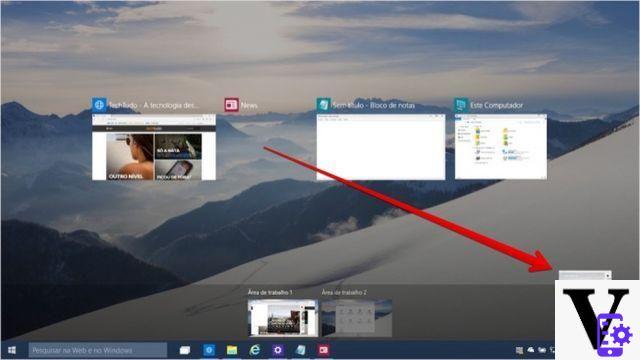Screen dimensions: 640x360
Task: Select the Este Computador window thumbnail
Action: coord(501,147)
